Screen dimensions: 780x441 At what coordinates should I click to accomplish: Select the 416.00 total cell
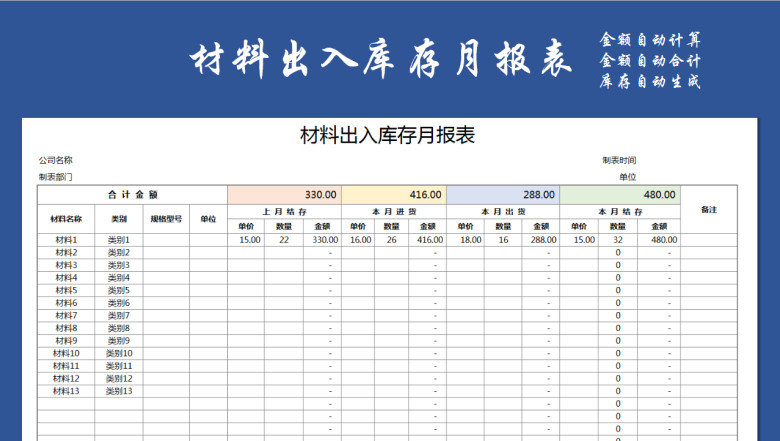pyautogui.click(x=394, y=195)
